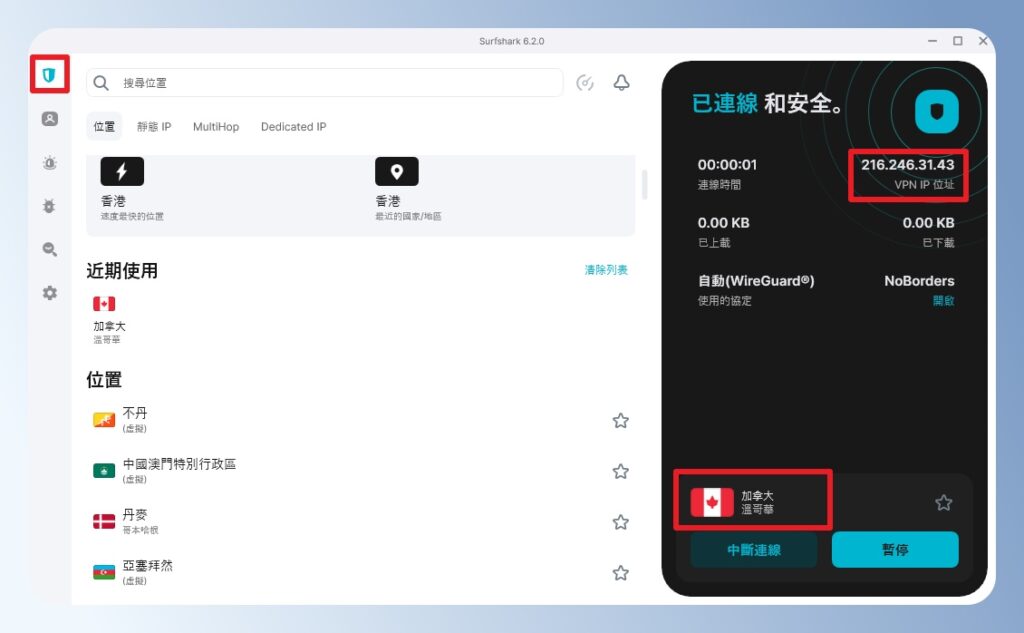
Task: Favorite 不丹 by clicking its star
Action: tap(621, 421)
